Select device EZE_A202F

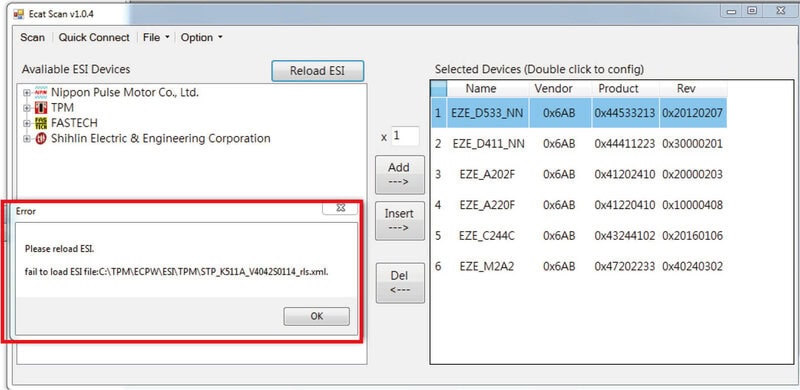tap(487, 175)
